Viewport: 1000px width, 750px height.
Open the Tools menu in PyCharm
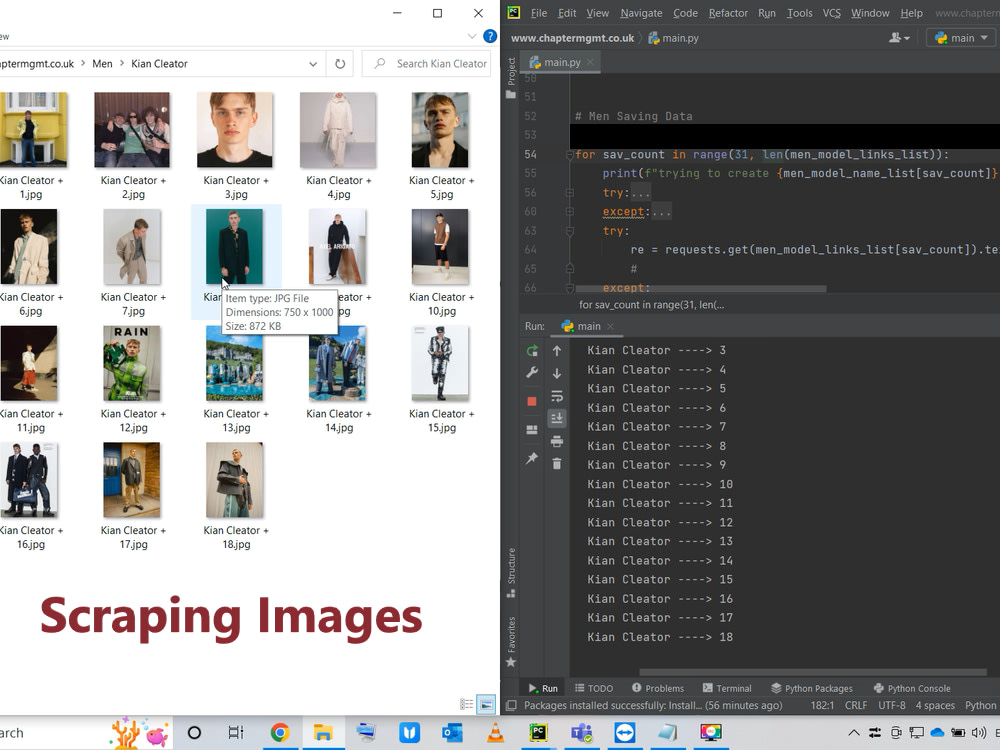800,13
